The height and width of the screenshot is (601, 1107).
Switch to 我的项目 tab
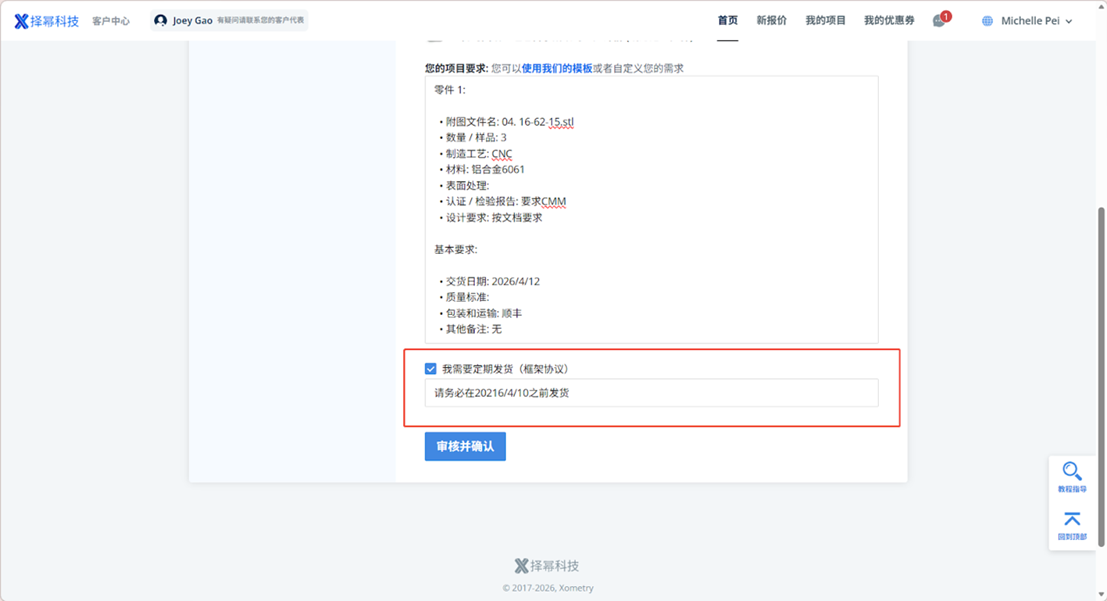[825, 21]
